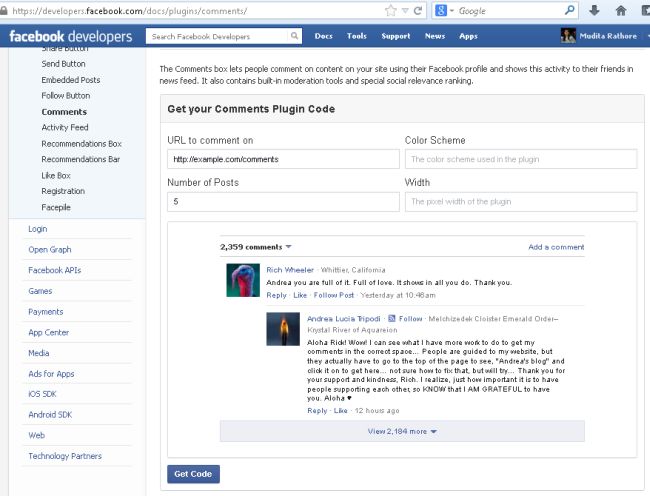Open Rich Wheeler's profile name link
The image size is (650, 496).
[x=290, y=270]
